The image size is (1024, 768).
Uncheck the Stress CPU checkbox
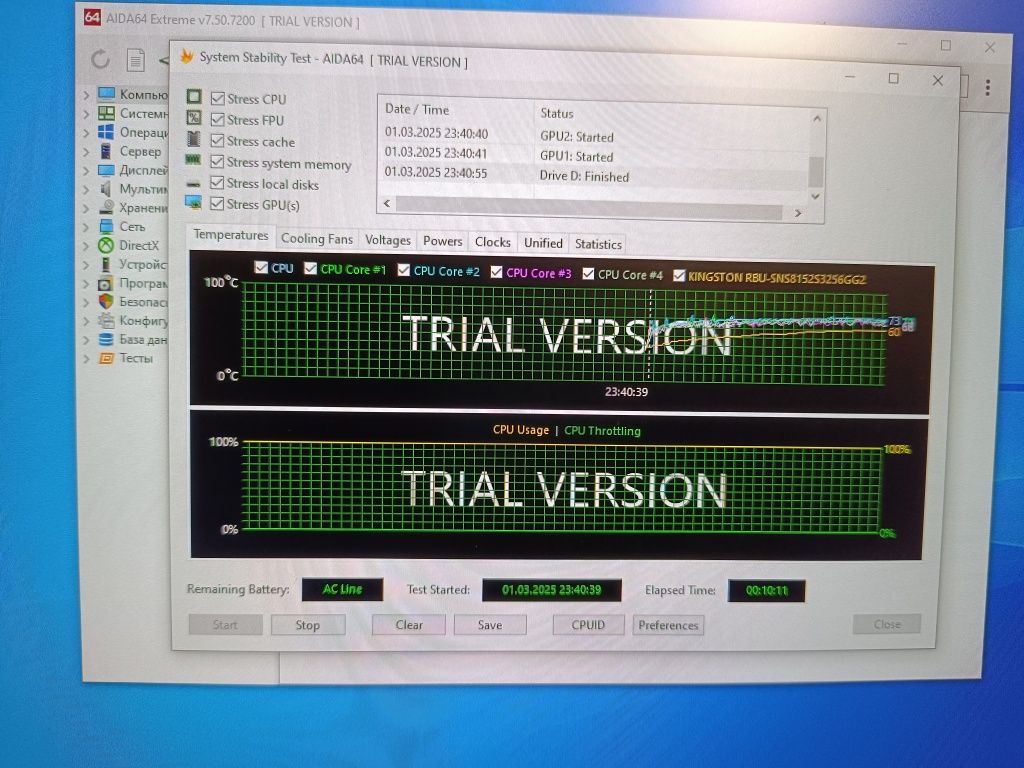pyautogui.click(x=217, y=99)
